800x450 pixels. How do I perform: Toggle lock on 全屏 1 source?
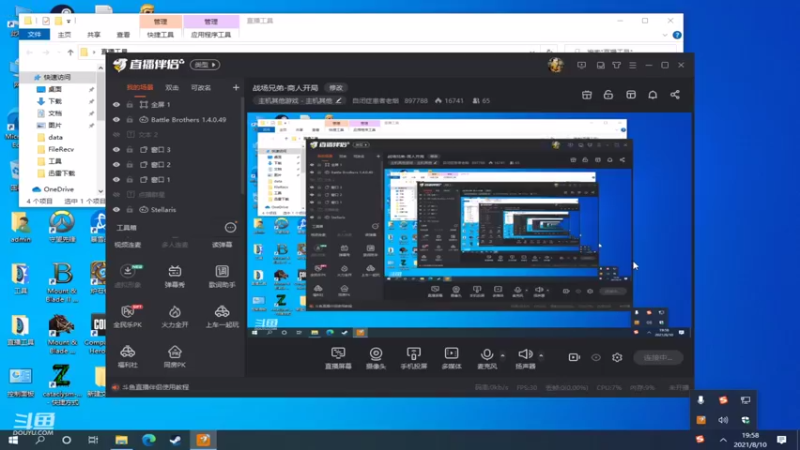(x=130, y=105)
